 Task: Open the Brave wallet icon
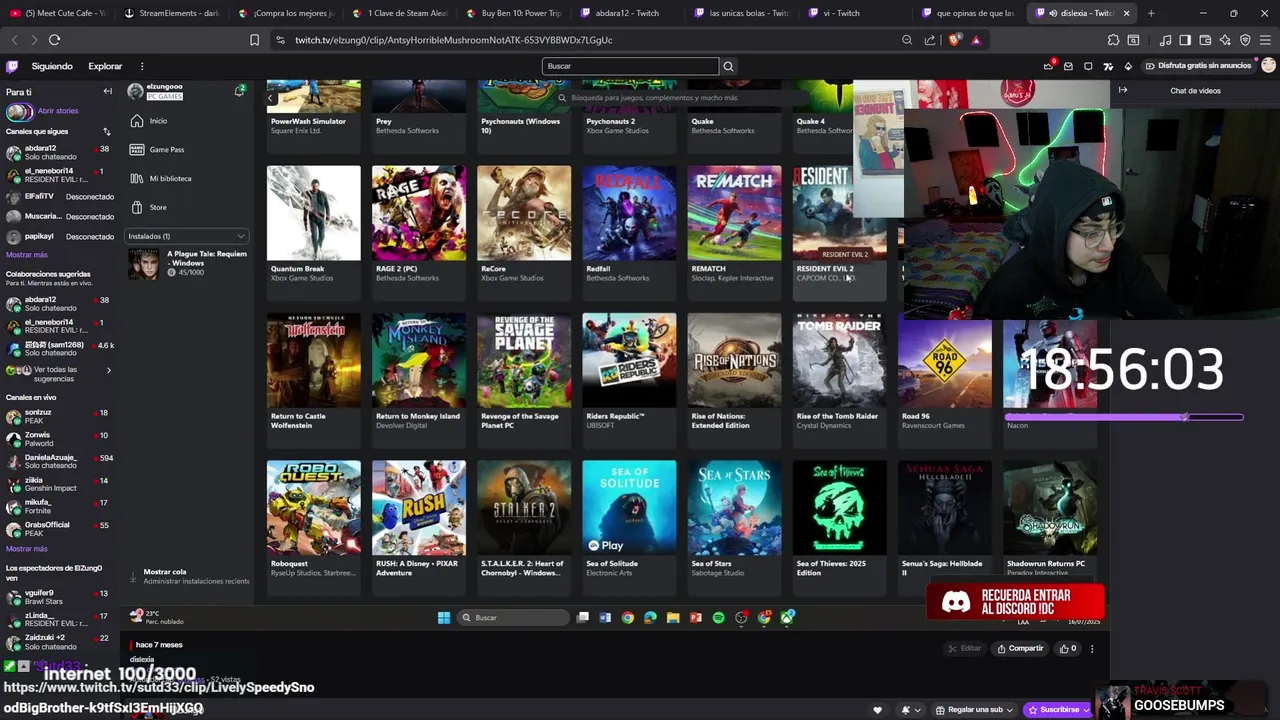(x=1205, y=40)
